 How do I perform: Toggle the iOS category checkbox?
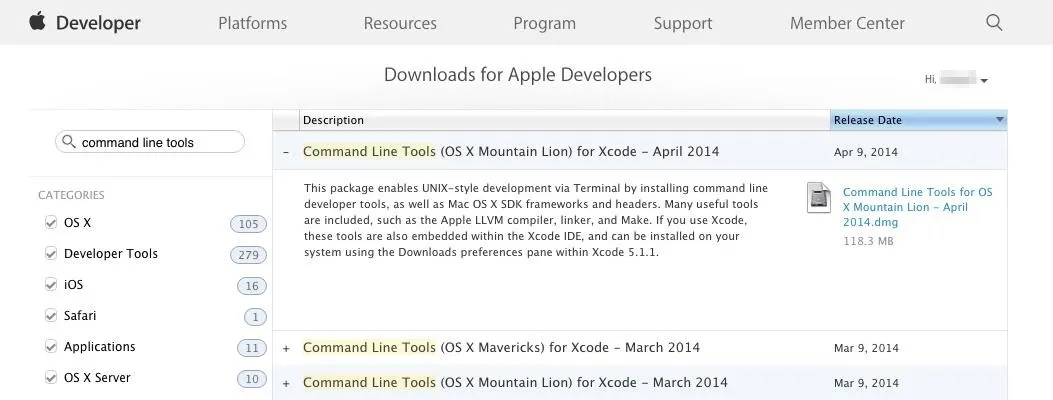[51, 285]
